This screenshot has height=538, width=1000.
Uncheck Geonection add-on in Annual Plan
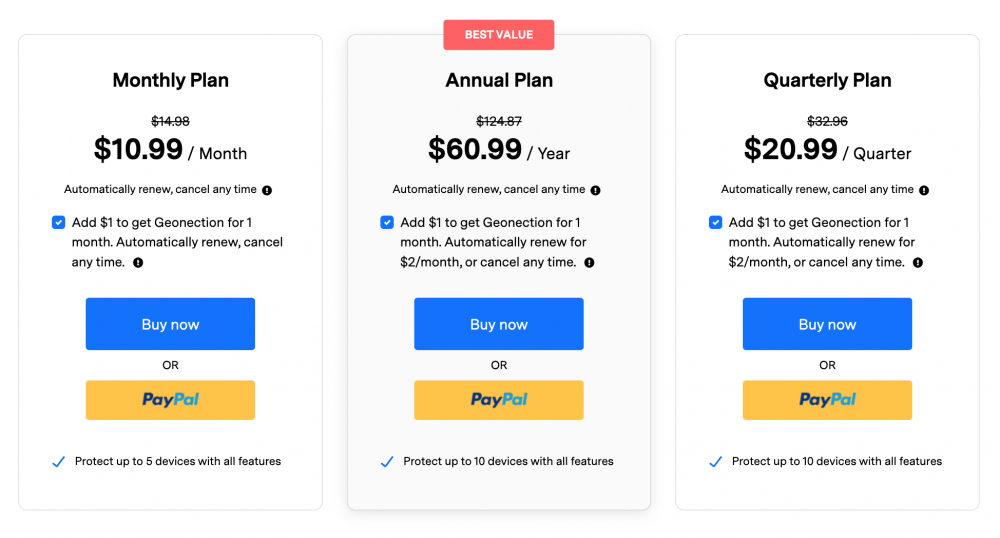pos(387,222)
